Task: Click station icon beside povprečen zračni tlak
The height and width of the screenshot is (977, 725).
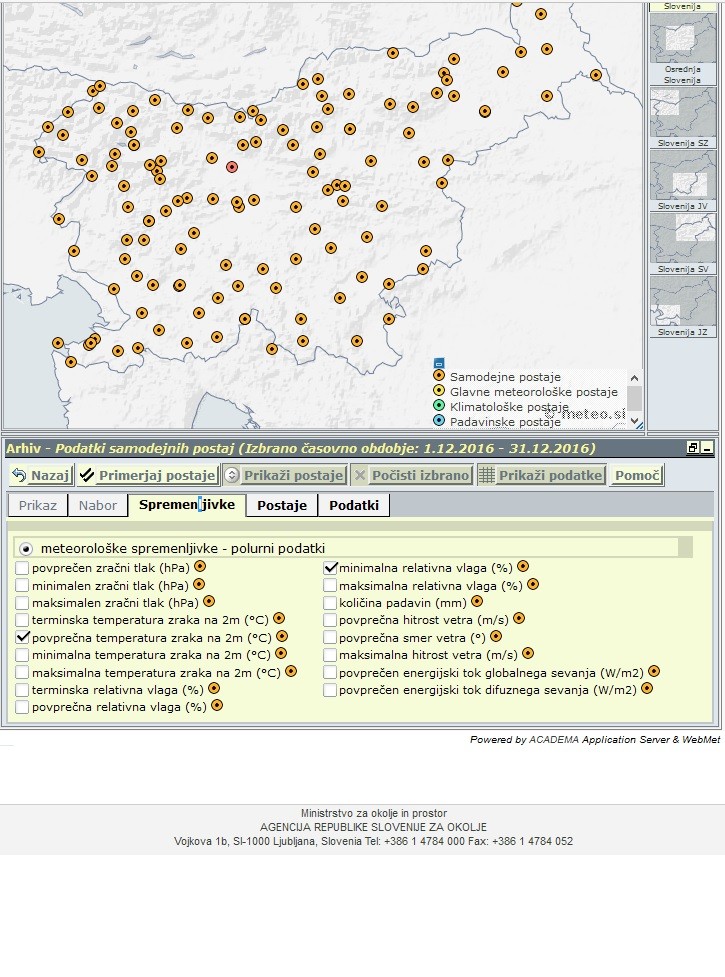Action: pos(200,567)
